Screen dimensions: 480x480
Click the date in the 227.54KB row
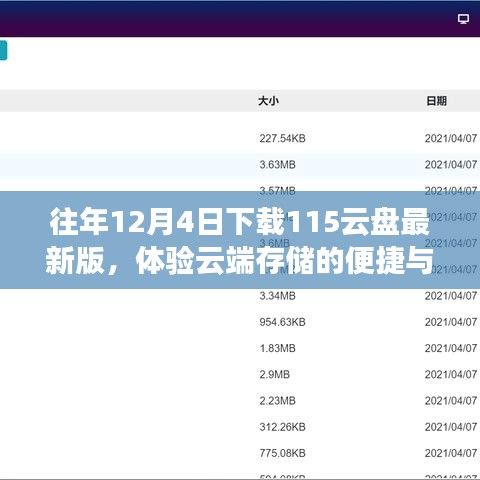(x=451, y=138)
